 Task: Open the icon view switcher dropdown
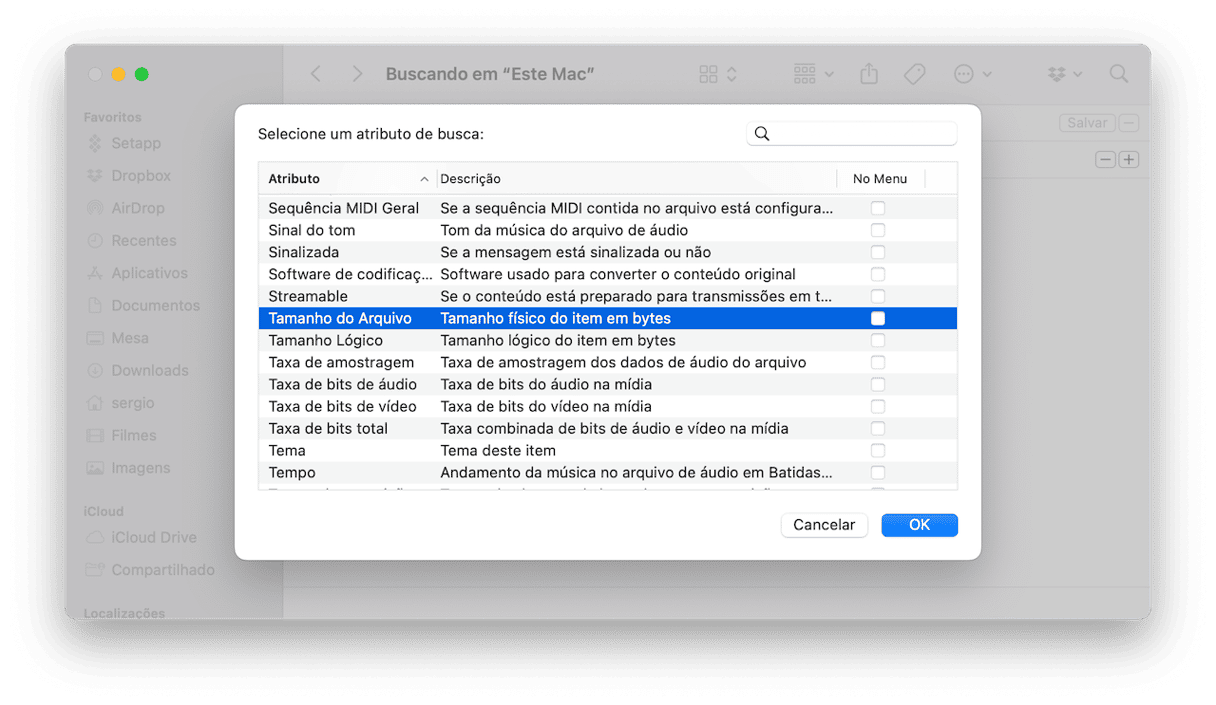click(719, 74)
